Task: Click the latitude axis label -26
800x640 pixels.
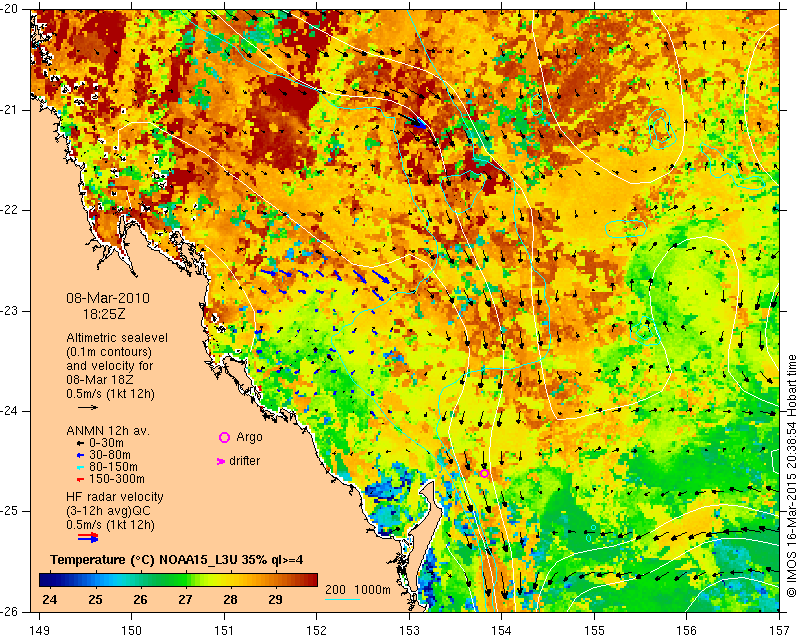Action: [x=10, y=611]
